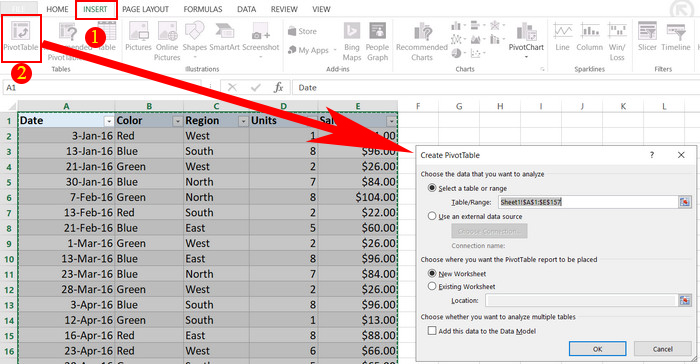
Task: Click the People Graph add-in
Action: click(377, 41)
